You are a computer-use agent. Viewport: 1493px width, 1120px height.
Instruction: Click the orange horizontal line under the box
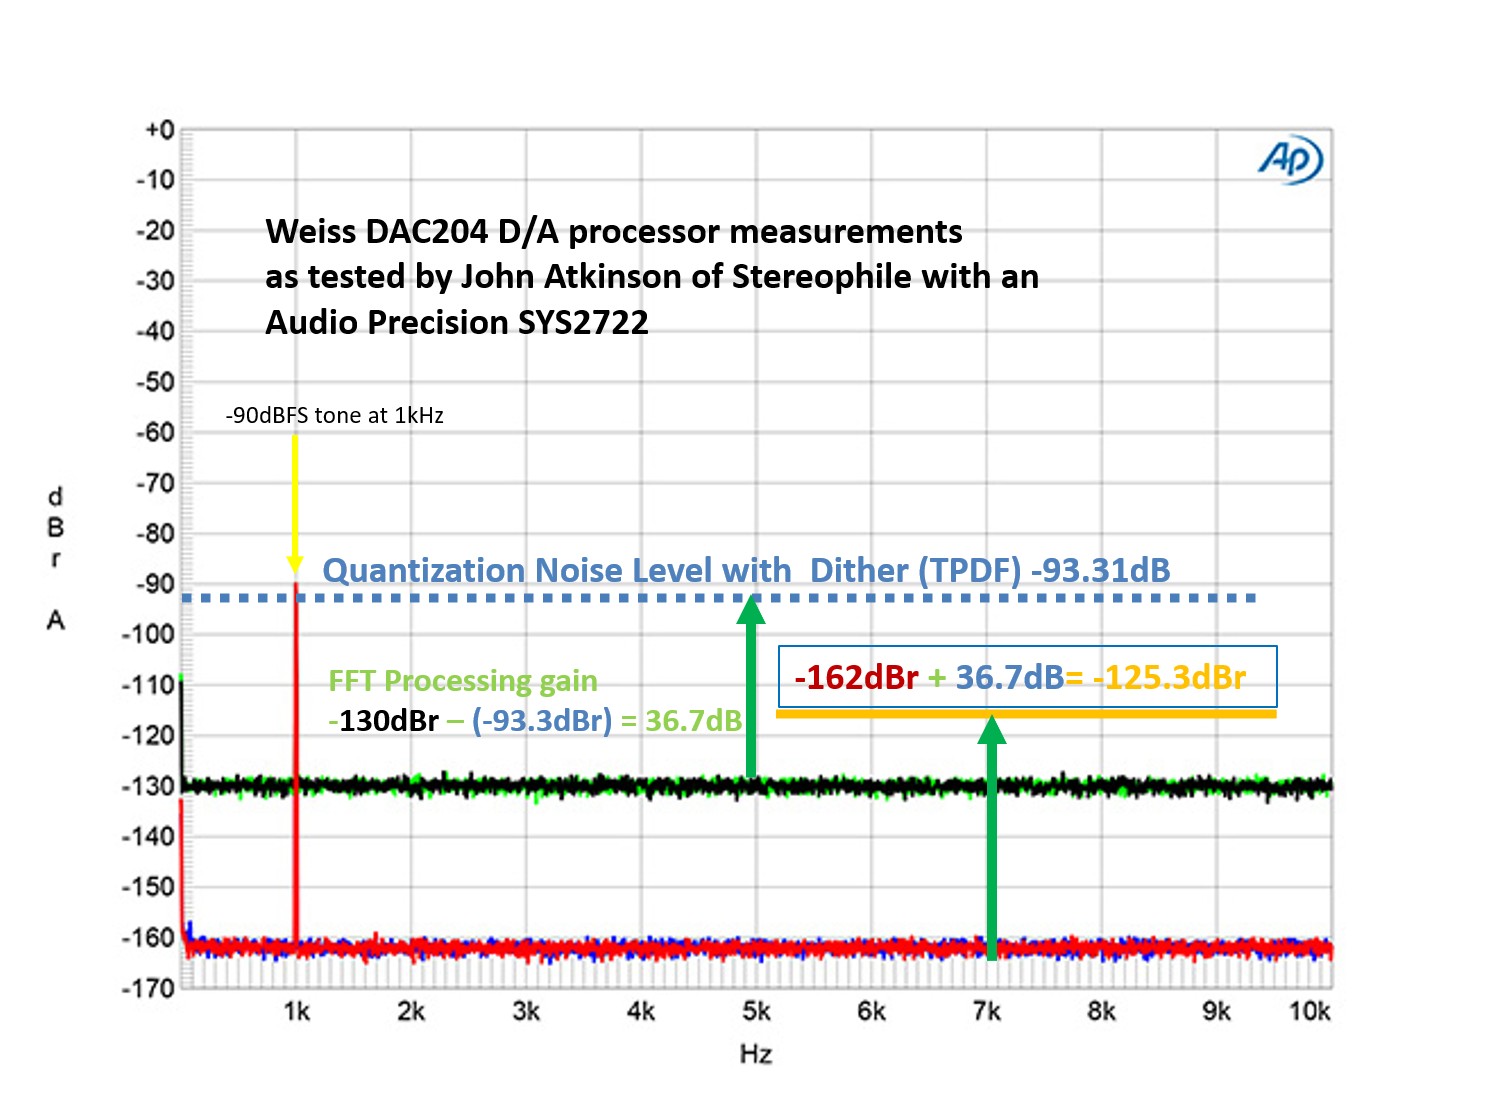pos(1026,714)
